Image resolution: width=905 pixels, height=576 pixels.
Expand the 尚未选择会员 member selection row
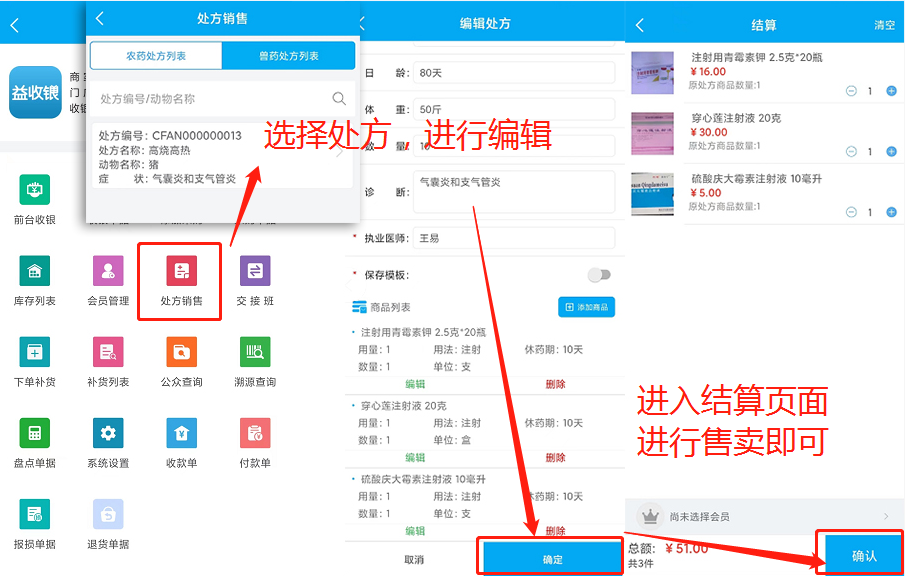[x=764, y=516]
